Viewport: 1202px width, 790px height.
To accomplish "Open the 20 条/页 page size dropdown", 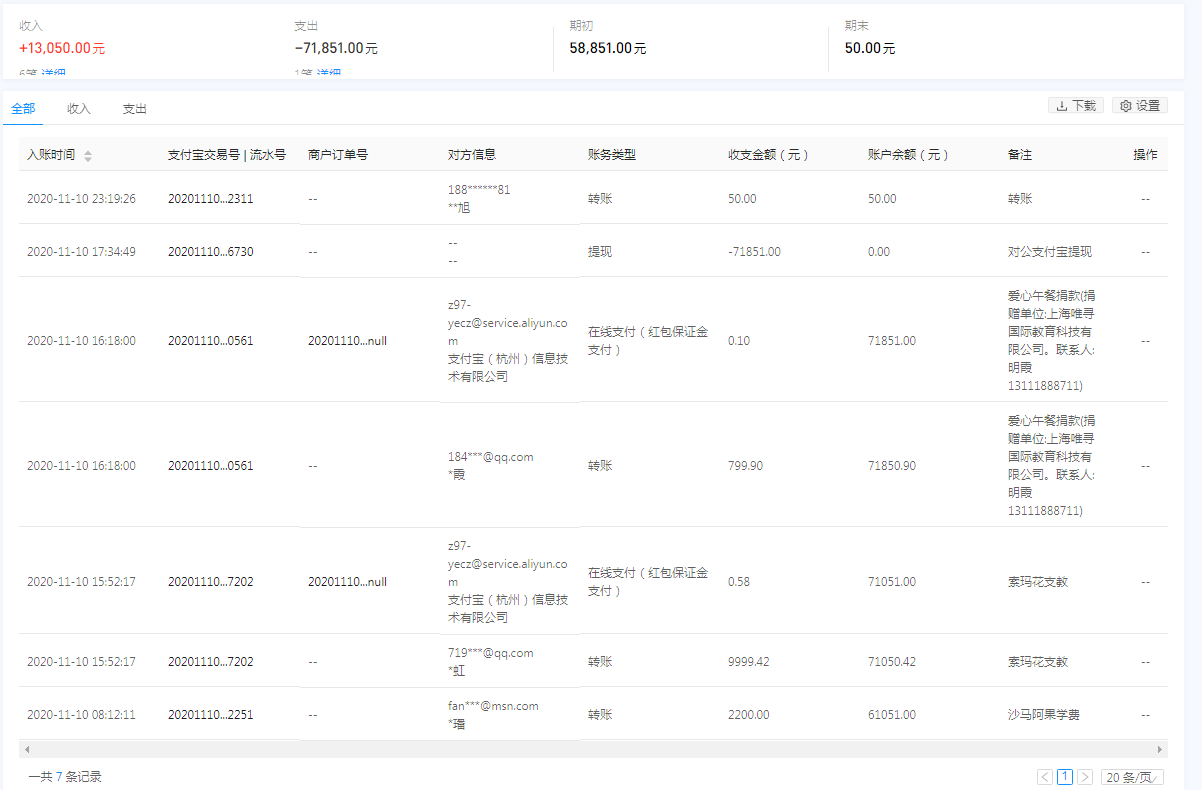I will click(x=1132, y=777).
